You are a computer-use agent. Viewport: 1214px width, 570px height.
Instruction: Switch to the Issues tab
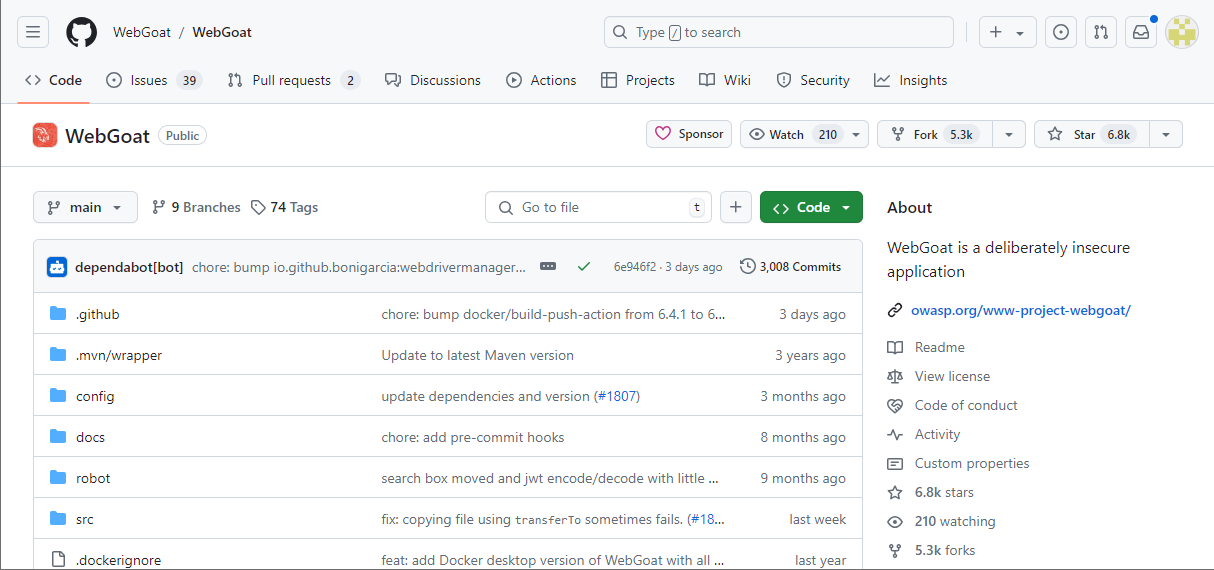pos(154,80)
